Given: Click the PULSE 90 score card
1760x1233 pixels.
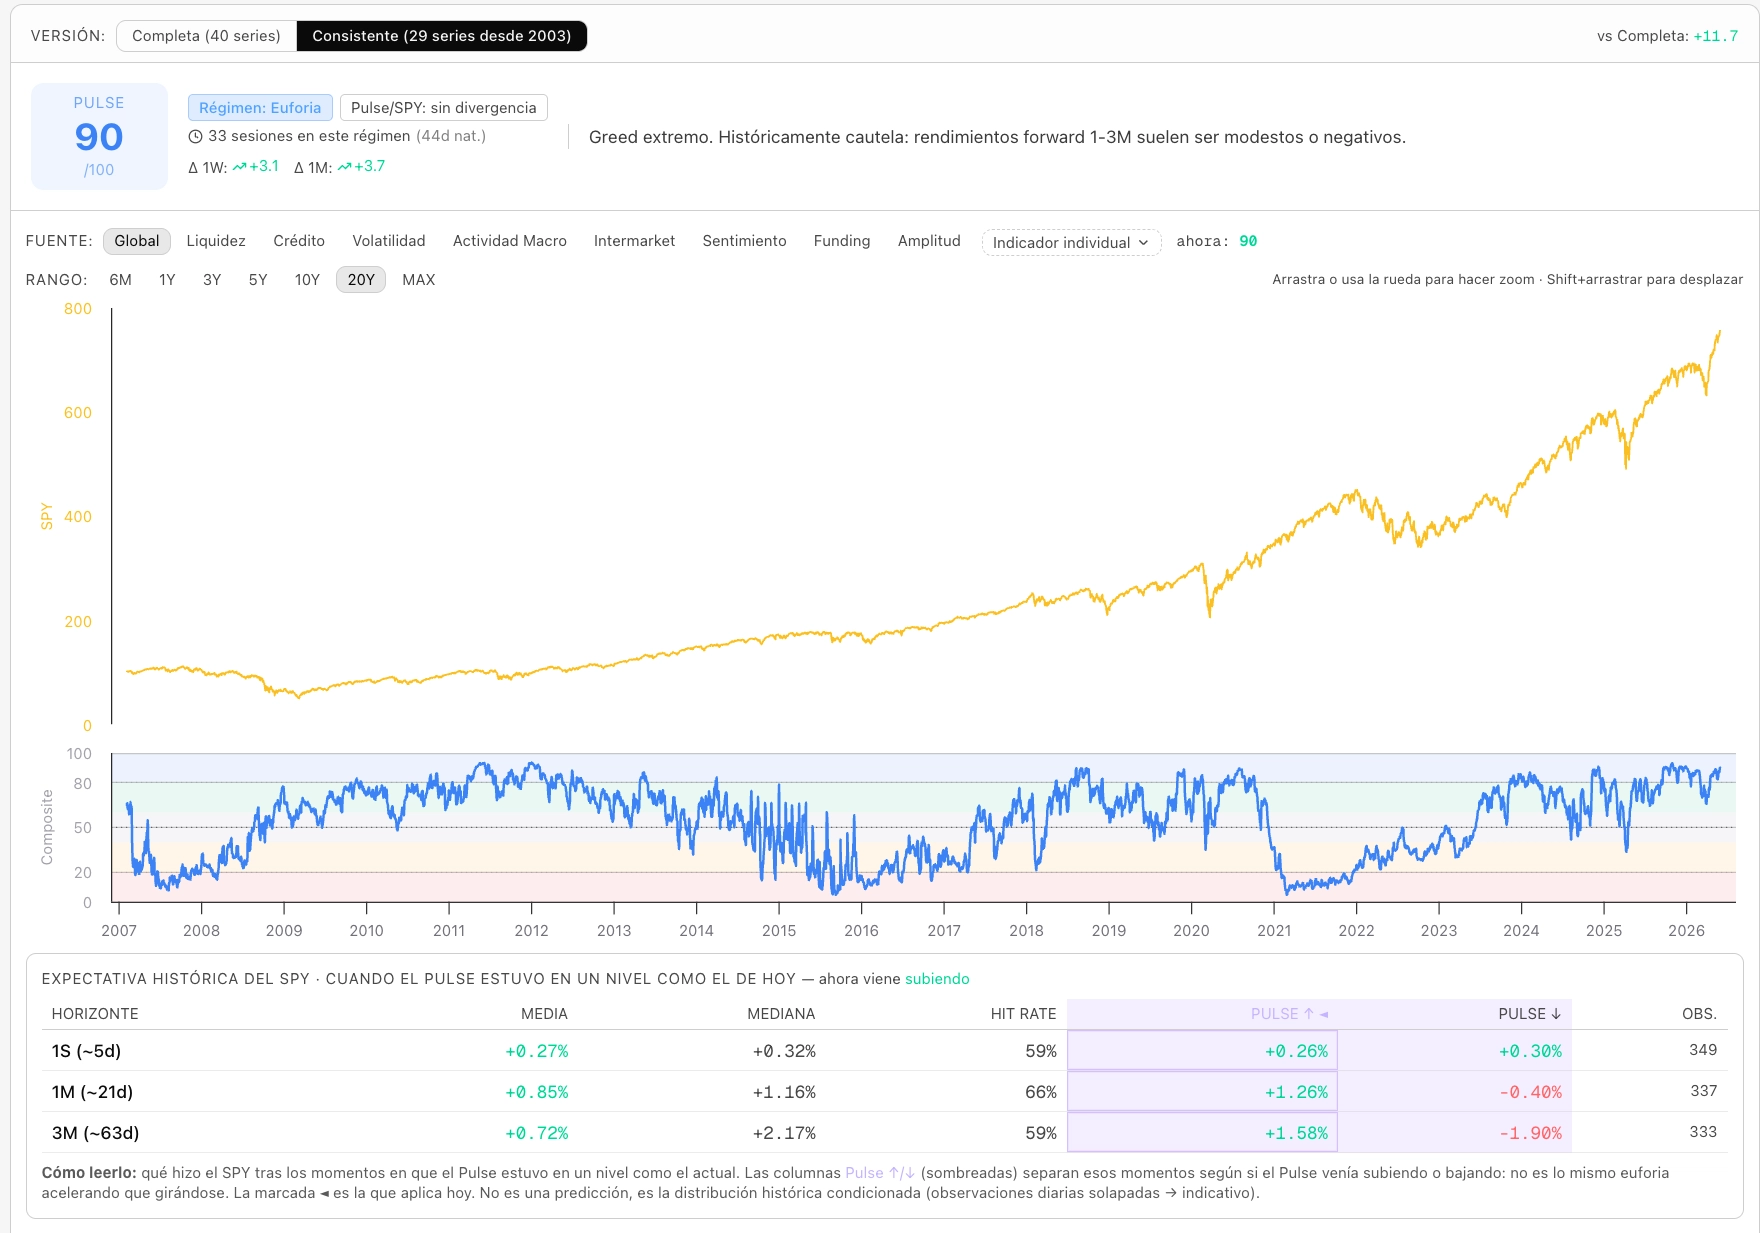Looking at the screenshot, I should tap(99, 137).
